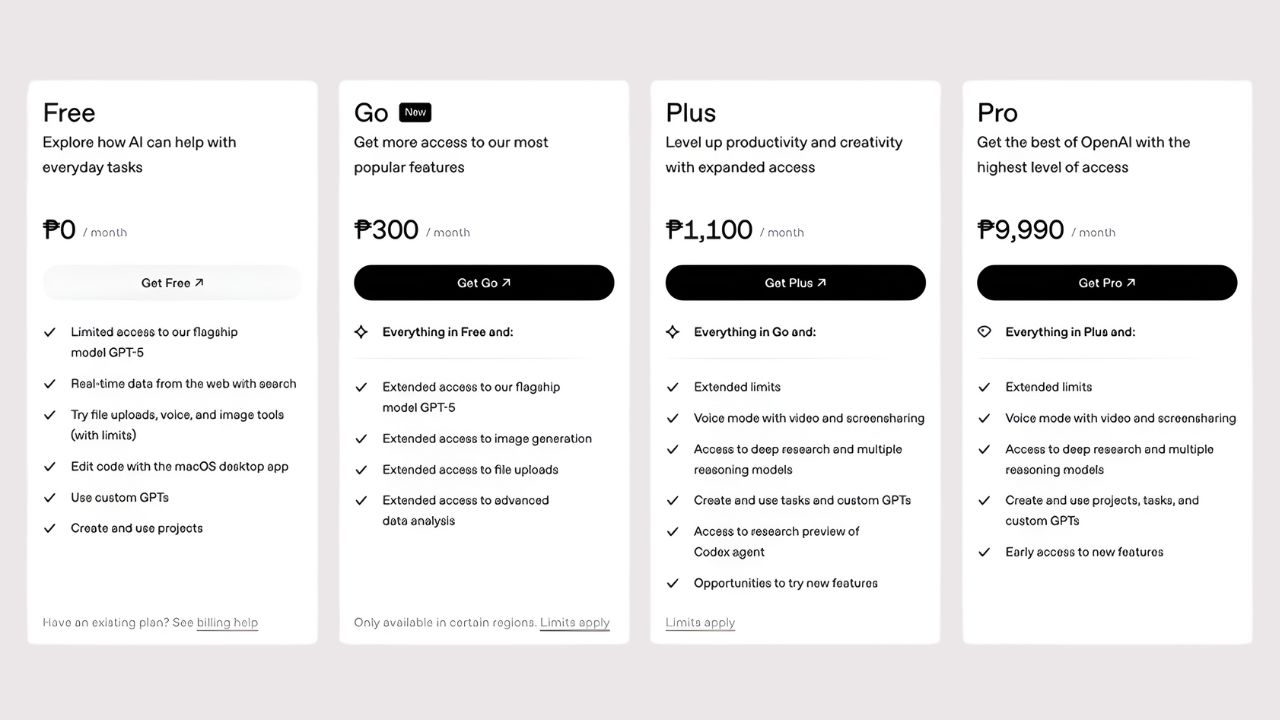Click the Free plan heading
Screen dimensions: 1280x720
click(x=69, y=113)
